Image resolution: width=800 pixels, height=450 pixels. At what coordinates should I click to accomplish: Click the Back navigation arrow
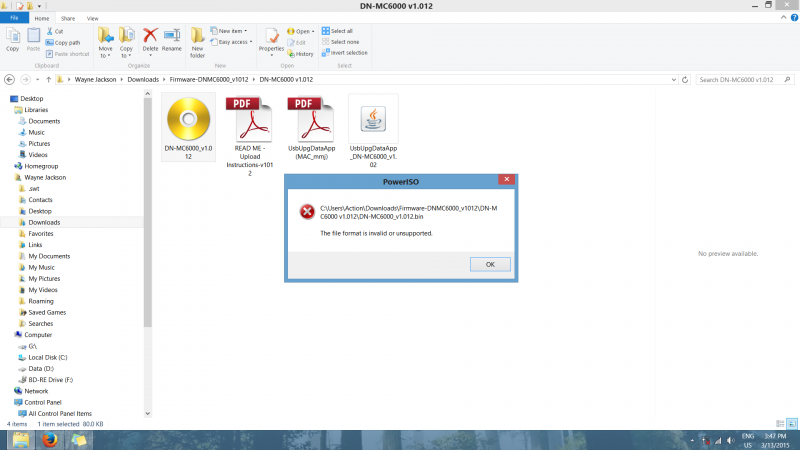pyautogui.click(x=9, y=80)
